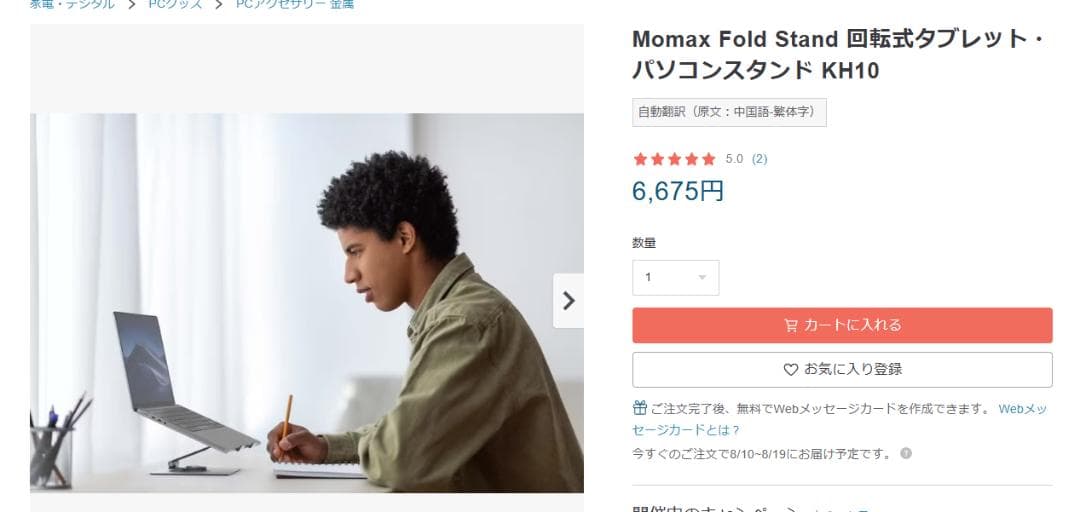The height and width of the screenshot is (512, 1080).
Task: Open the PCアクセサリー breadcrumb link
Action: (x=280, y=4)
